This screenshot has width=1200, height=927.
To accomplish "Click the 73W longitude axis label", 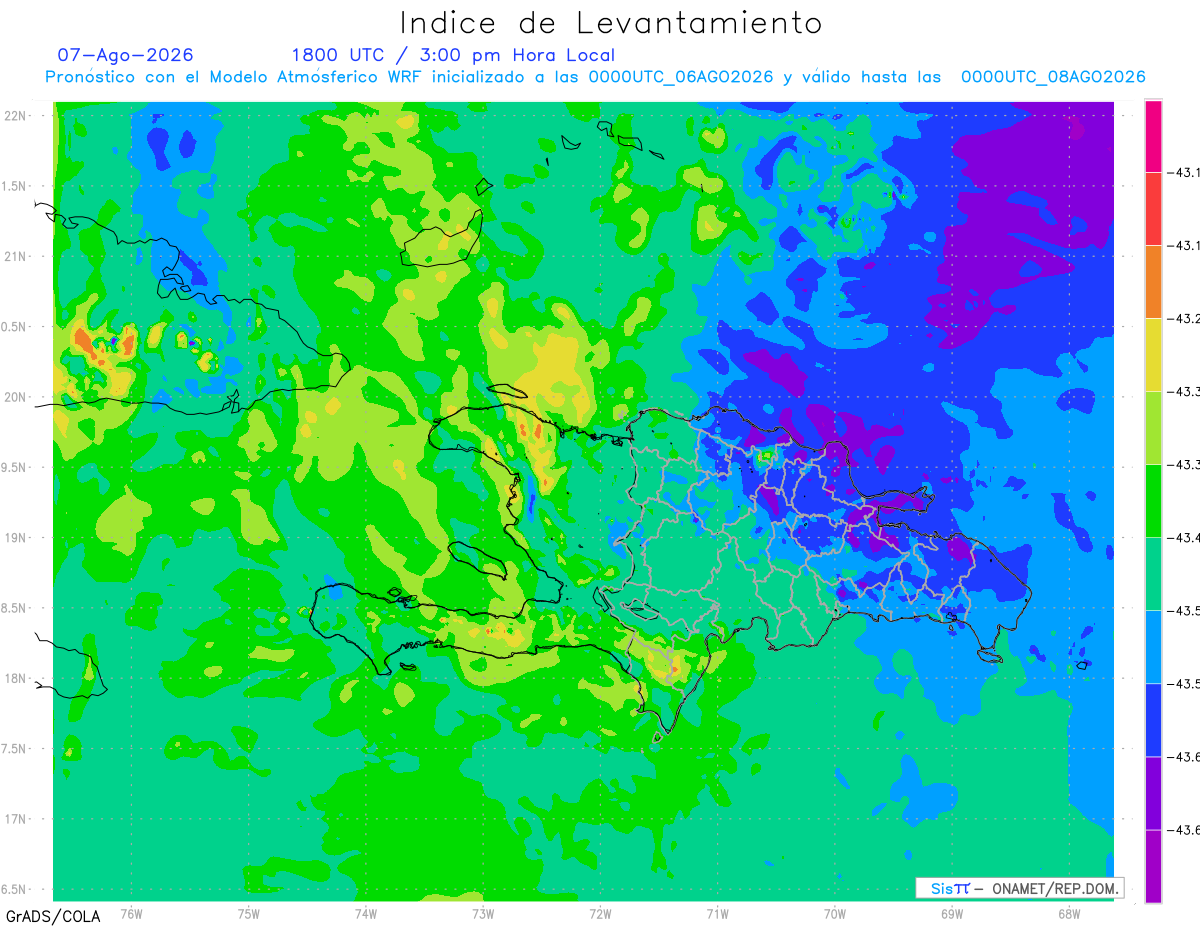I will [x=483, y=913].
